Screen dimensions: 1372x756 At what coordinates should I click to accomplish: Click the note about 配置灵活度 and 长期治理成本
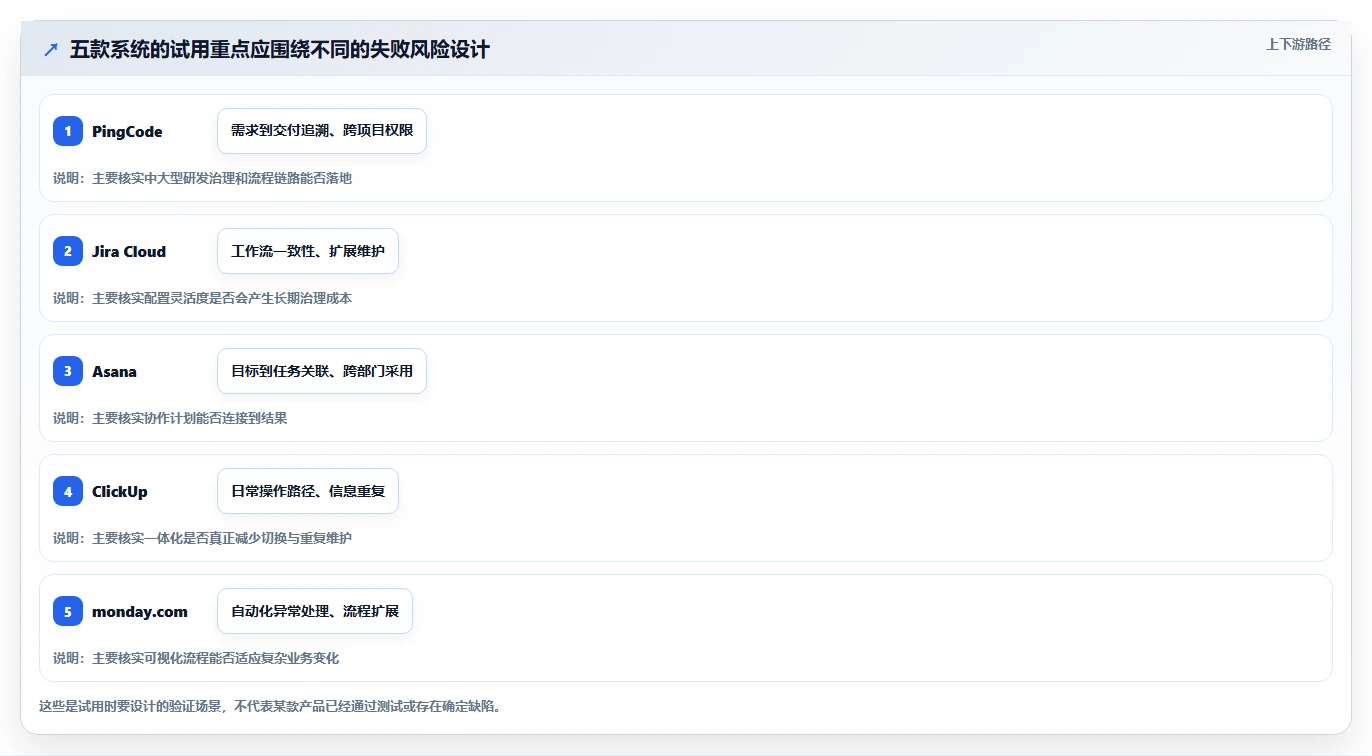(x=202, y=298)
